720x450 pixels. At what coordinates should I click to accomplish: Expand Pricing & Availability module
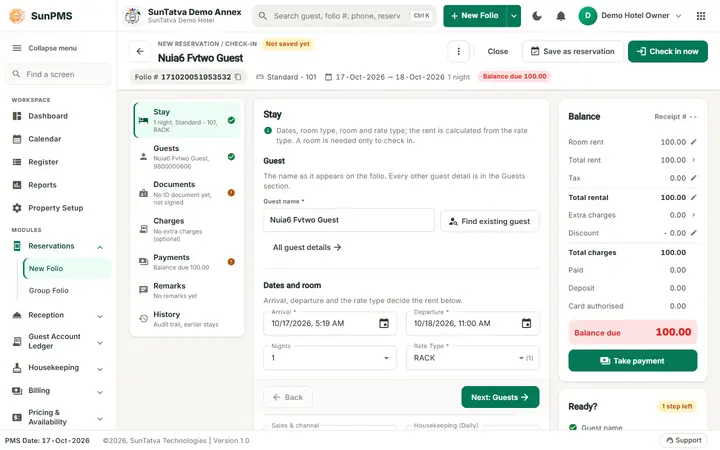(100, 418)
